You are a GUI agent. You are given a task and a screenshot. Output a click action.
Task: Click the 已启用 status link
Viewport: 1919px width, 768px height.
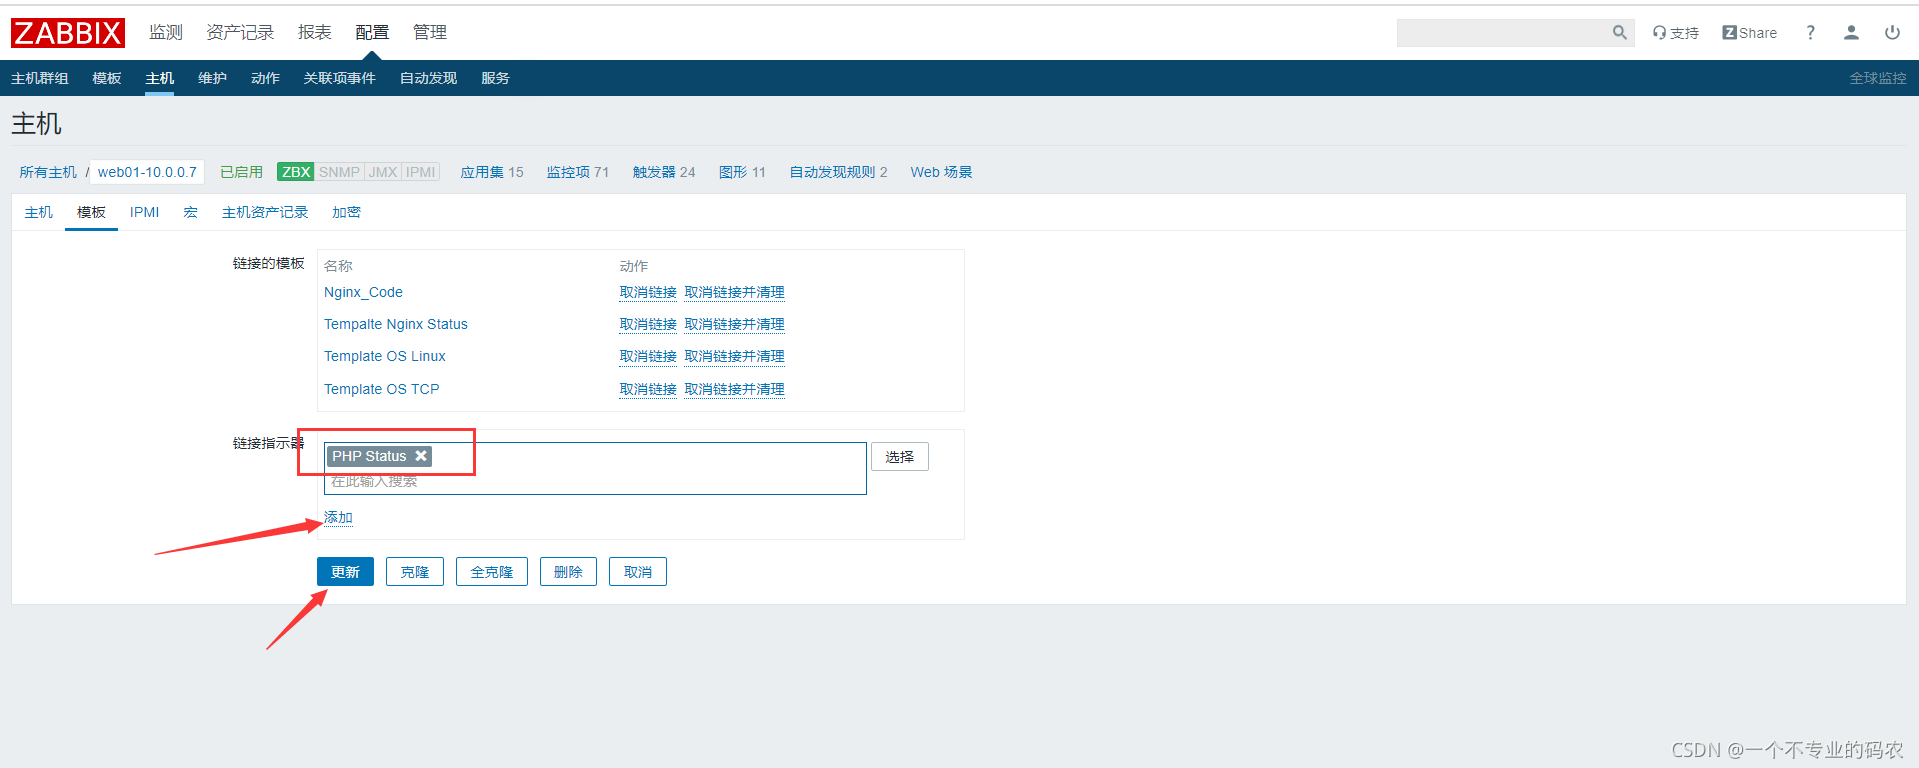pos(241,172)
